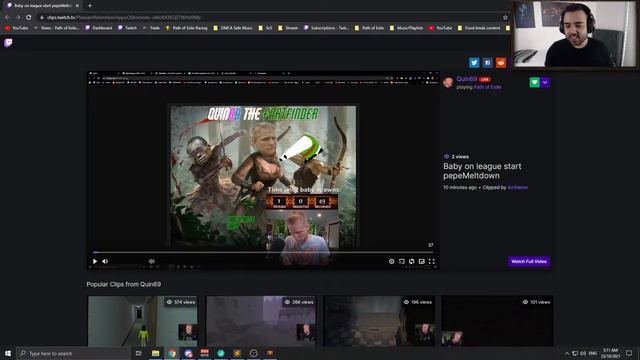Image resolution: width=640 pixels, height=360 pixels.
Task: Open Dashboard bookmark
Action: coord(98,28)
